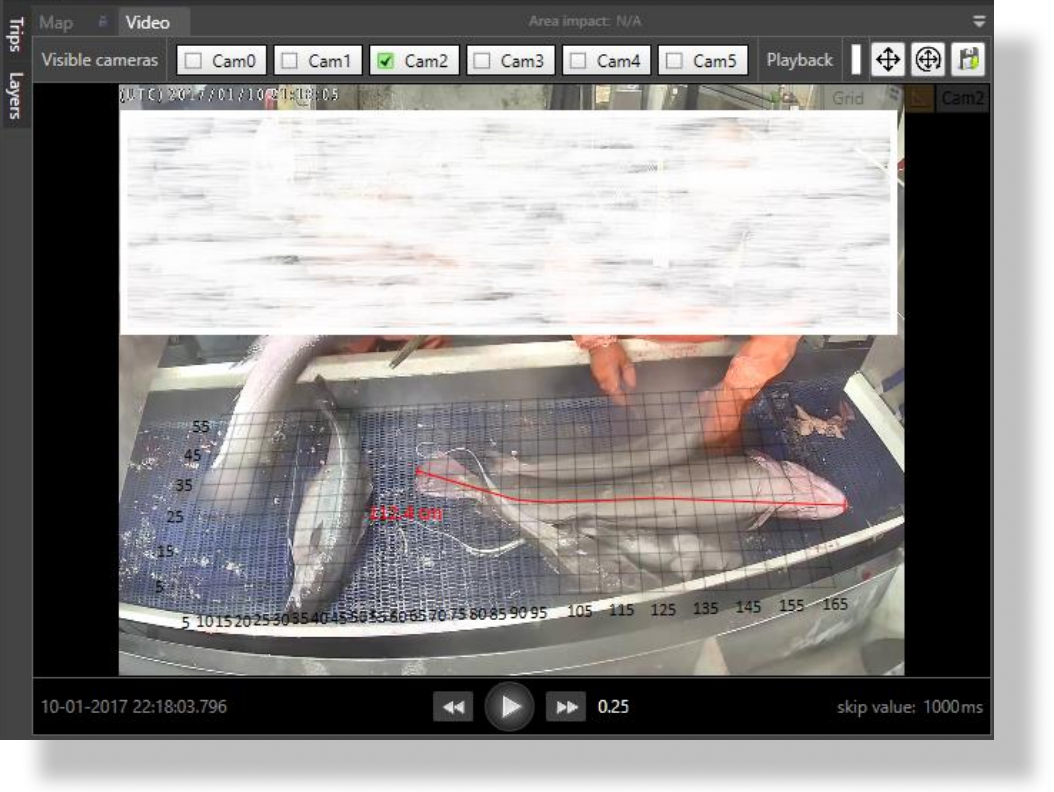The height and width of the screenshot is (792, 1054).
Task: Select the Video tab
Action: [x=147, y=22]
